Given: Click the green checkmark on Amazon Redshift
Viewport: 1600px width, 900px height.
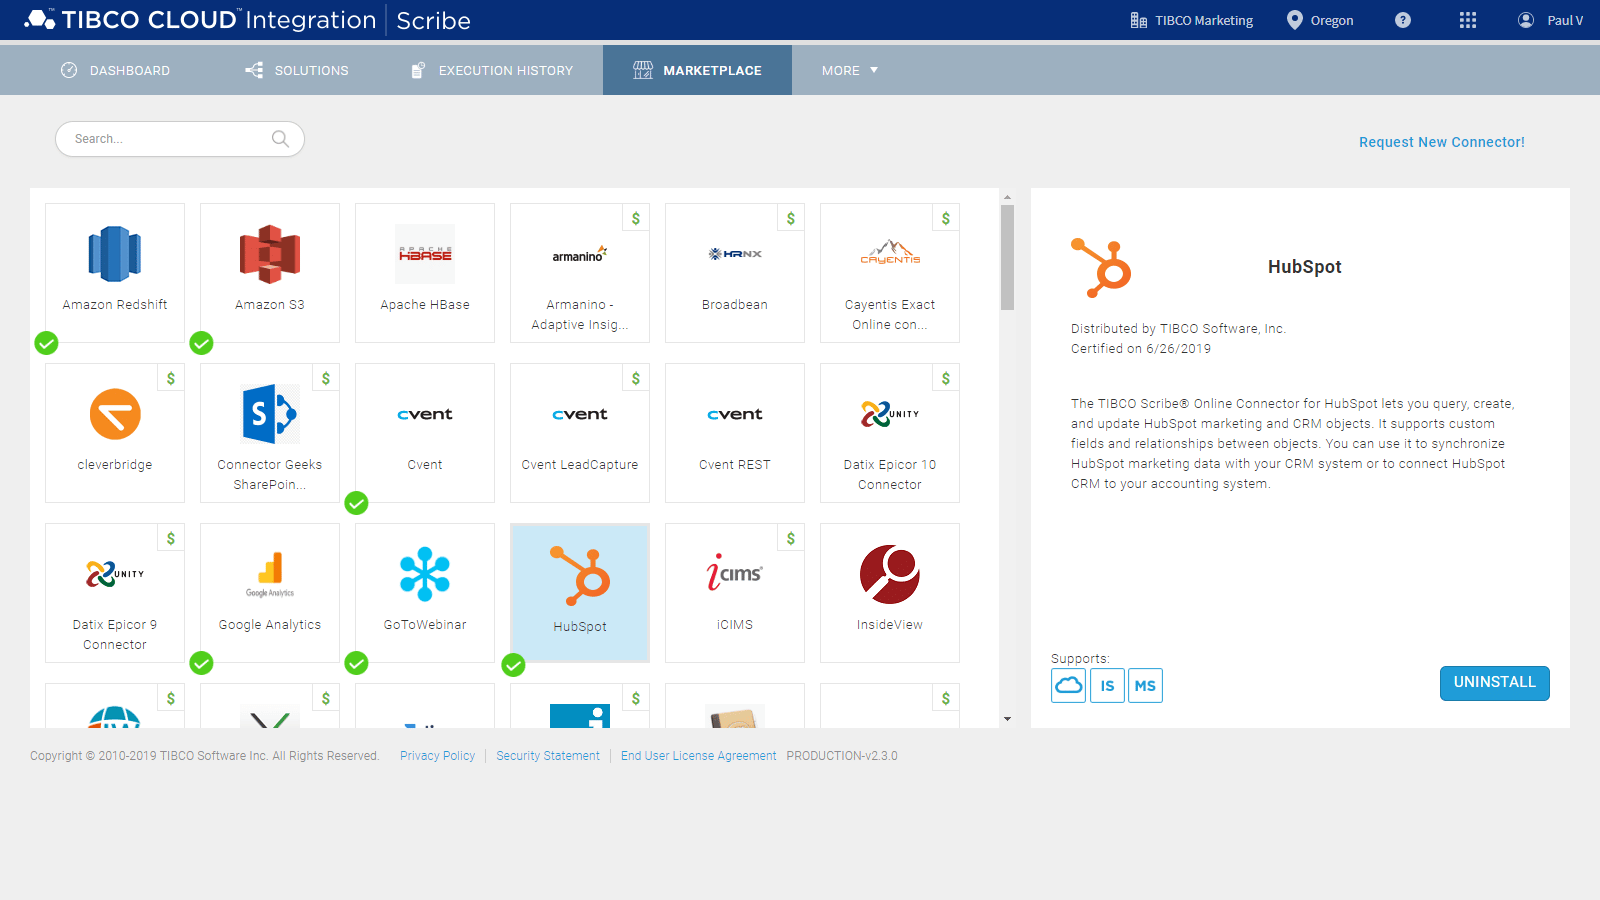Looking at the screenshot, I should pos(46,343).
